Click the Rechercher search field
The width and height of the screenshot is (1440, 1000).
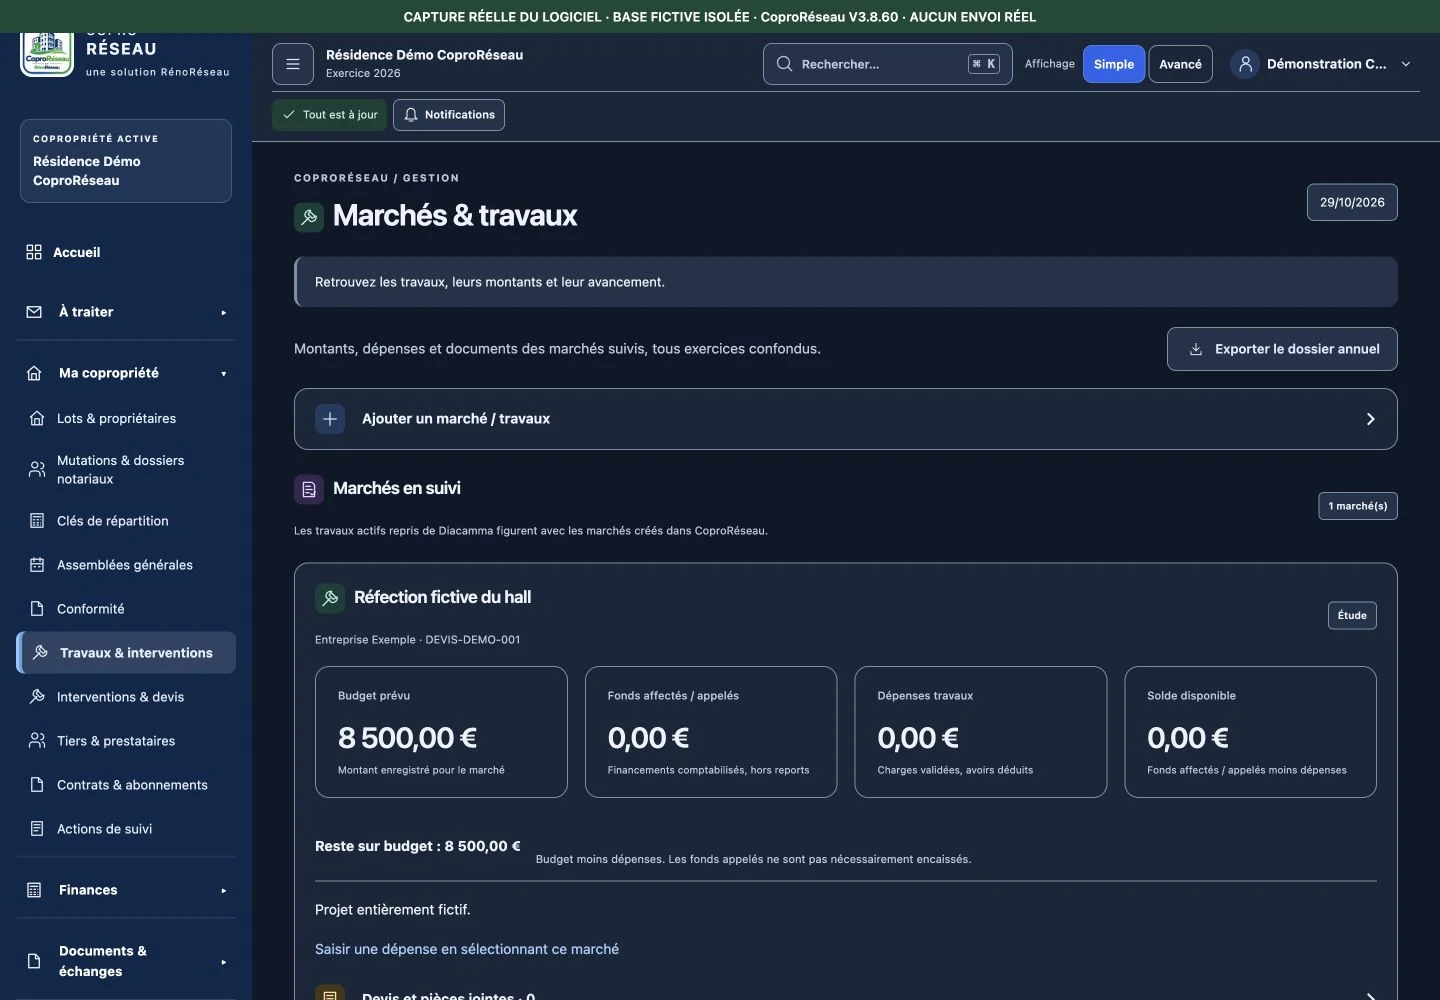(888, 64)
